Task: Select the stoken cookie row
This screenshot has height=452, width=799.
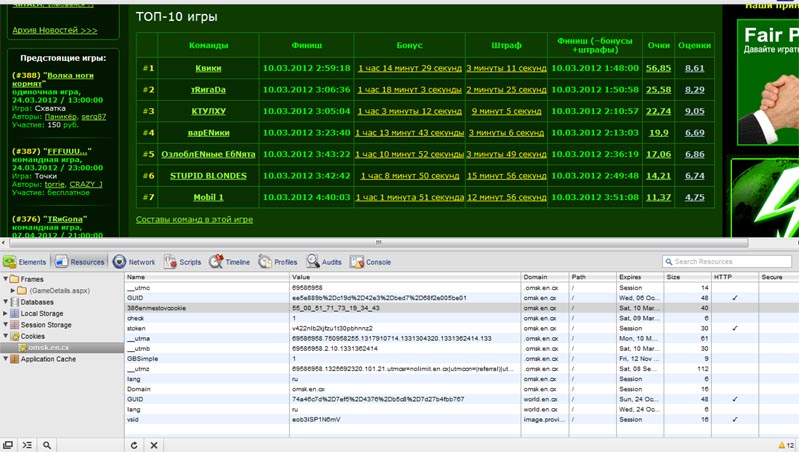Action: pos(462,328)
